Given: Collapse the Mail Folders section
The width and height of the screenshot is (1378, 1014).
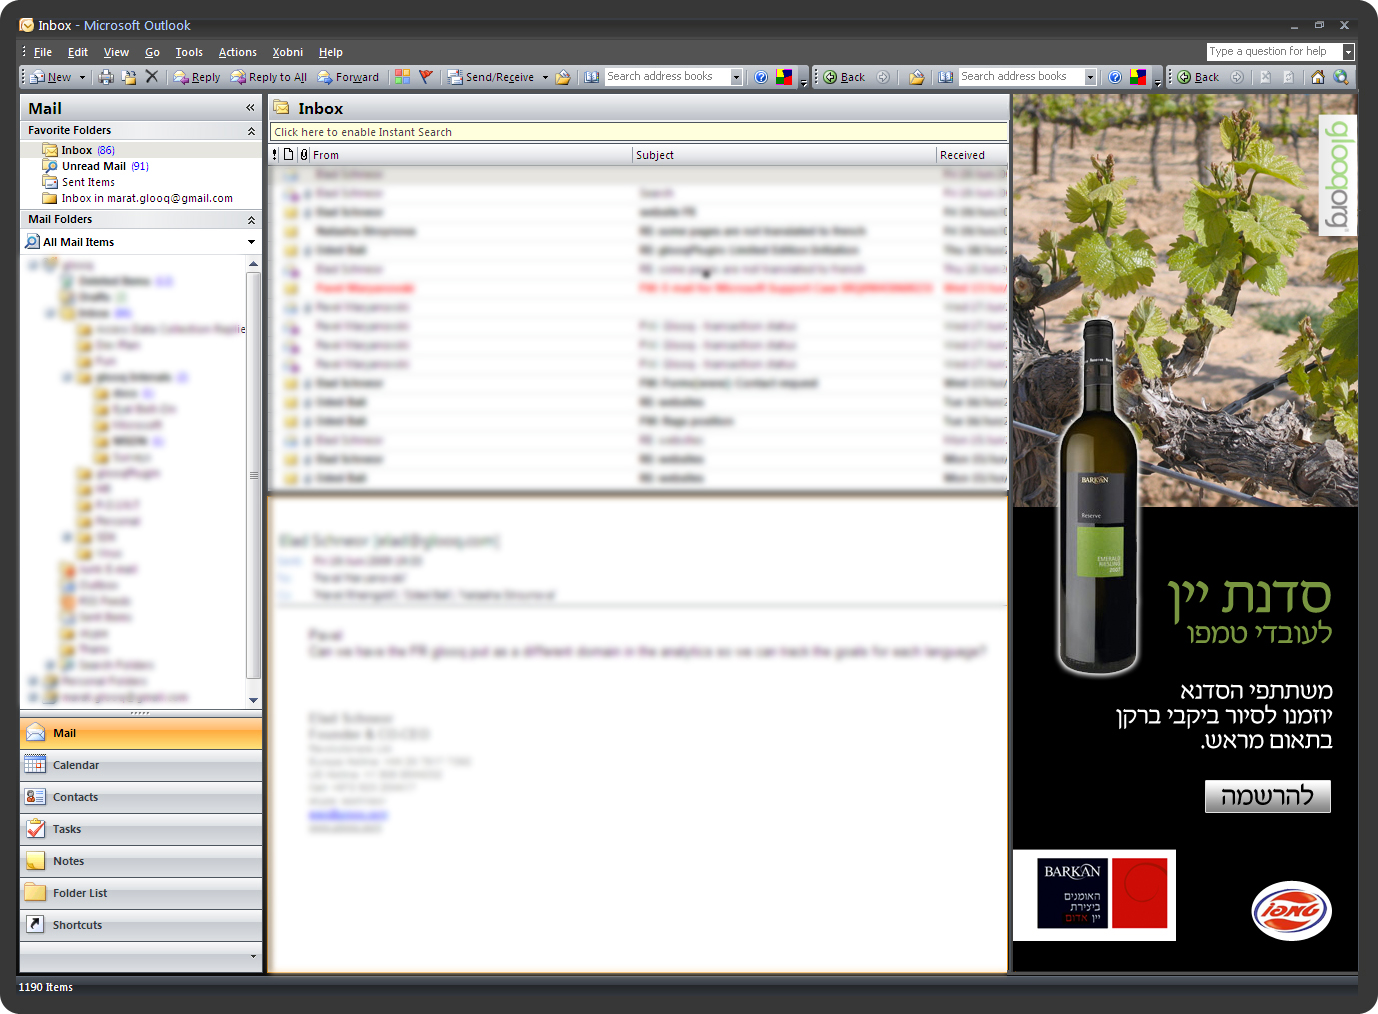Looking at the screenshot, I should (x=251, y=220).
